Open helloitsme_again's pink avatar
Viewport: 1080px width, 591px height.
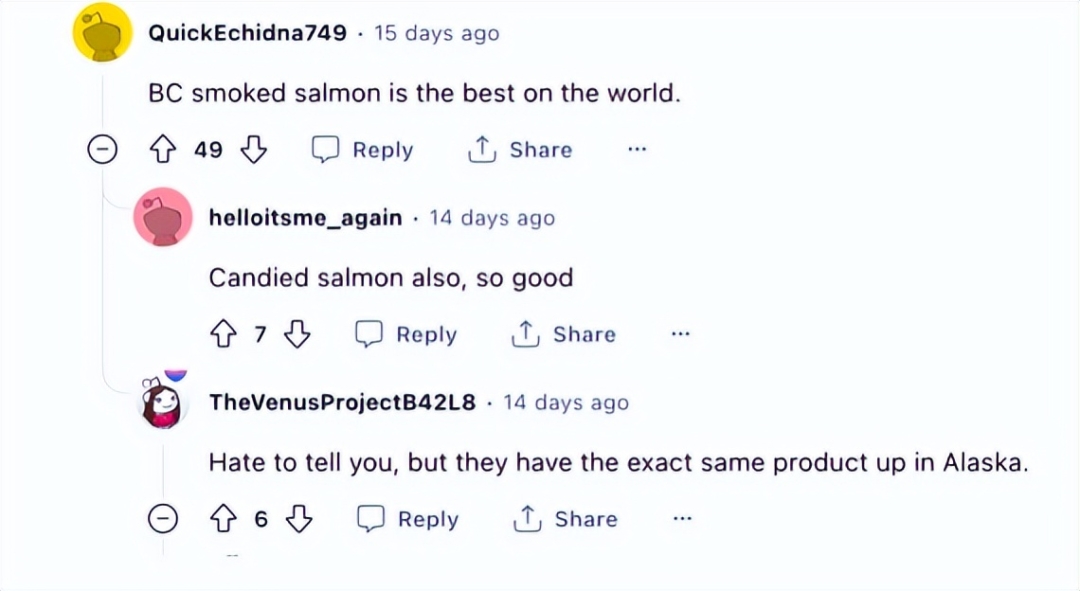pos(163,216)
